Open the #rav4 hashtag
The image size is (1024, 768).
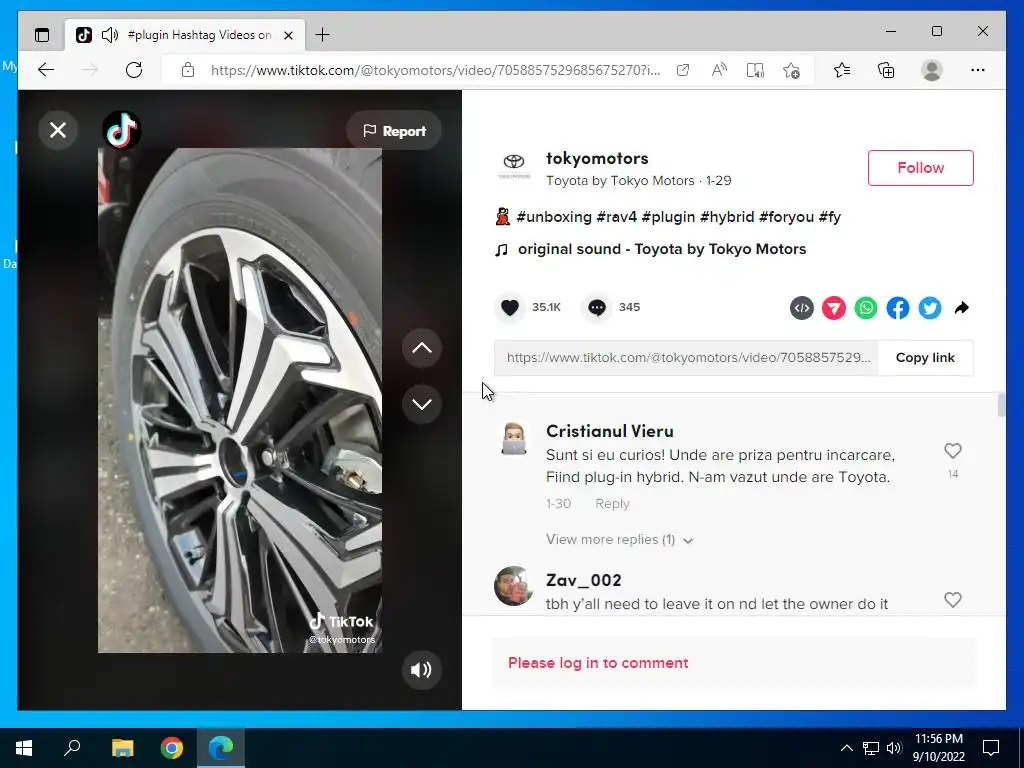click(616, 217)
